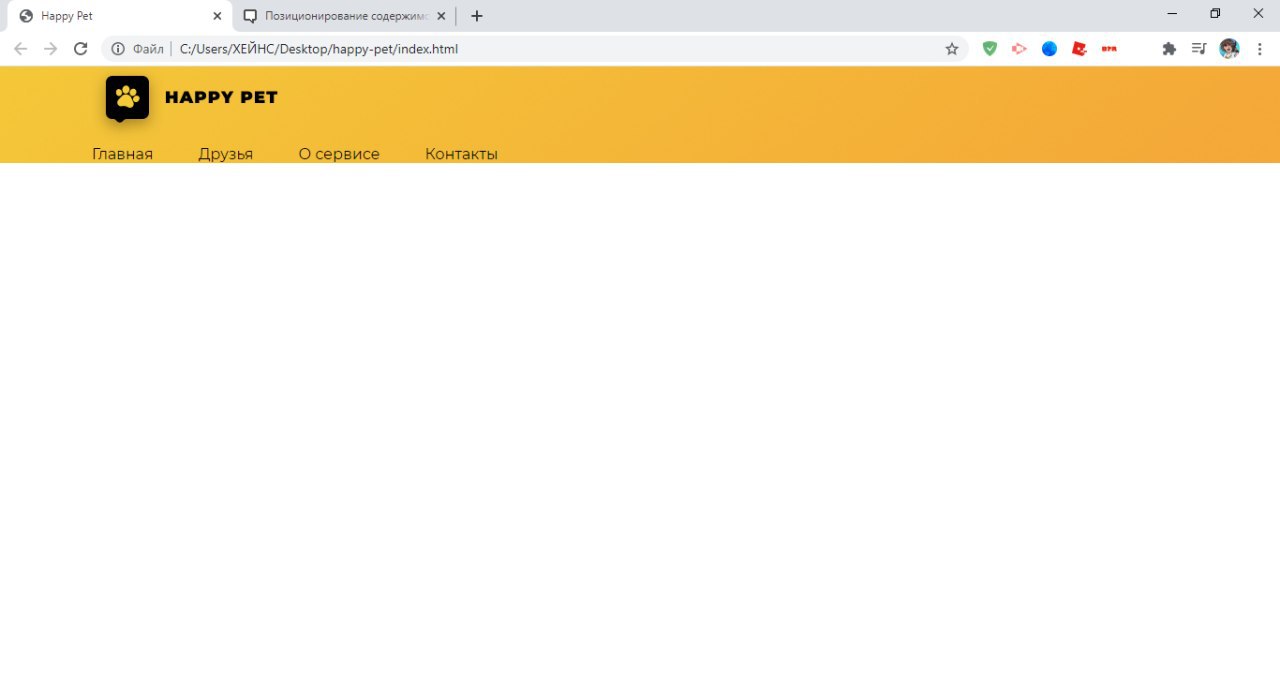Open the Chrome three-dot menu
The image size is (1280, 682).
(1260, 48)
